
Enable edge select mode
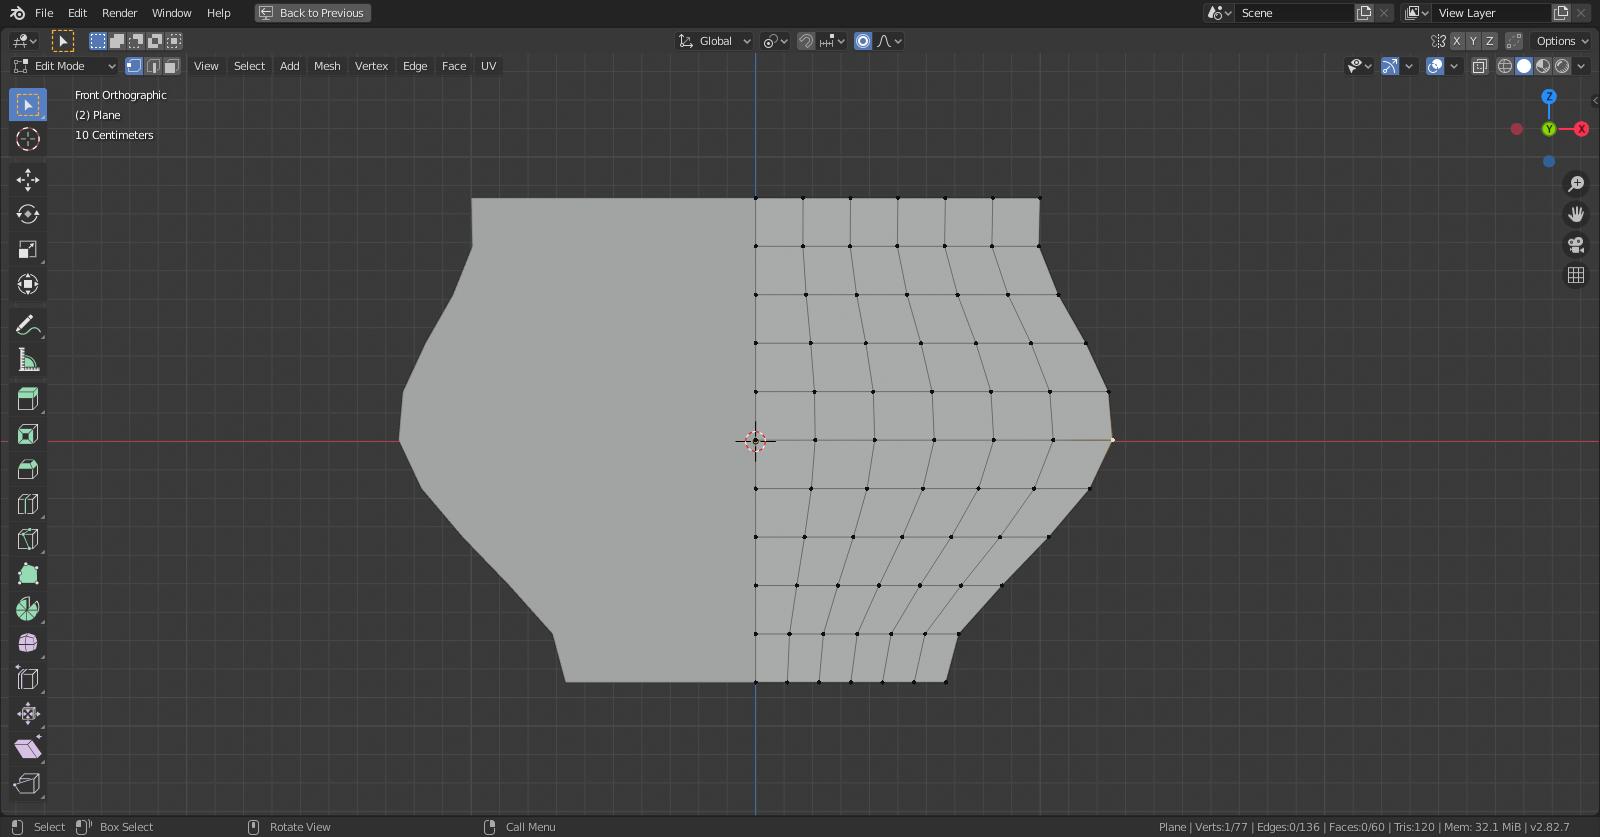click(x=153, y=66)
